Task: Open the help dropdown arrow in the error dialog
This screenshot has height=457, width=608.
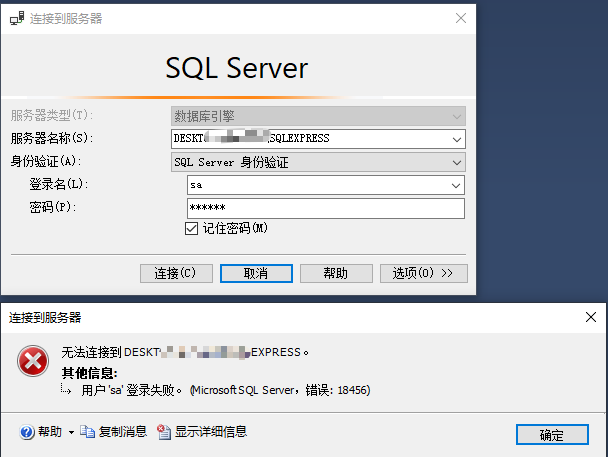Action: 71,432
